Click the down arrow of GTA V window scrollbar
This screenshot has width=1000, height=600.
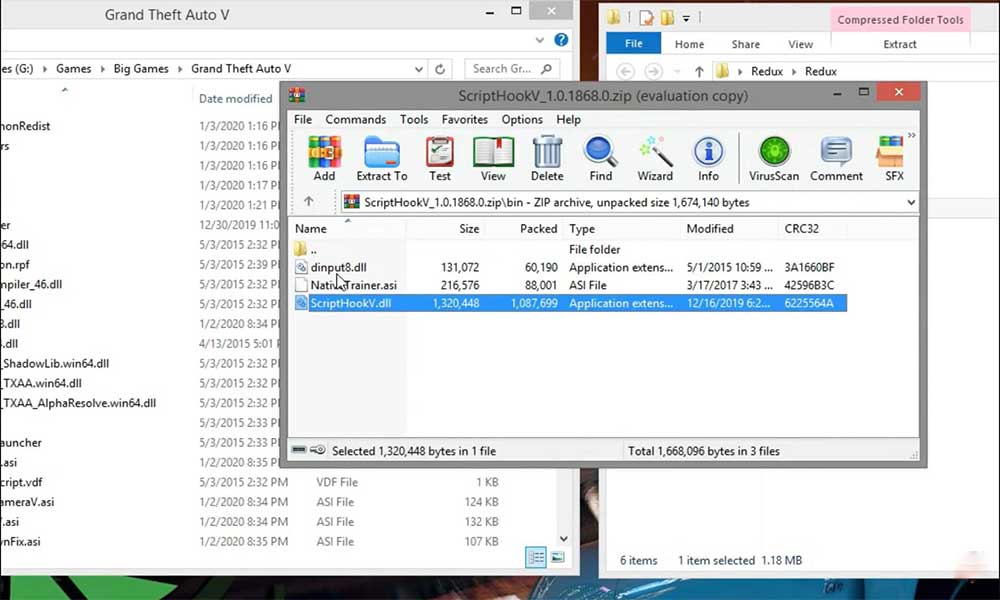(563, 539)
